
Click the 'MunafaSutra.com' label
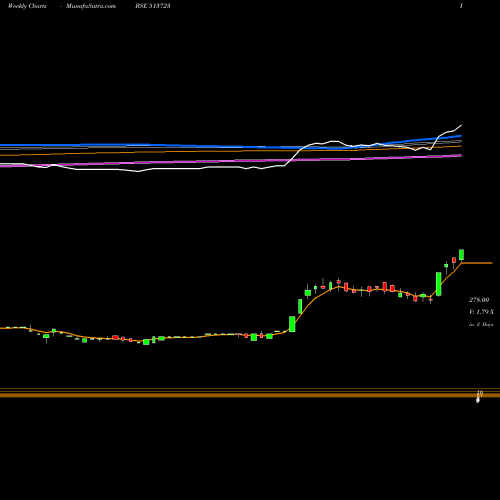click(91, 6)
